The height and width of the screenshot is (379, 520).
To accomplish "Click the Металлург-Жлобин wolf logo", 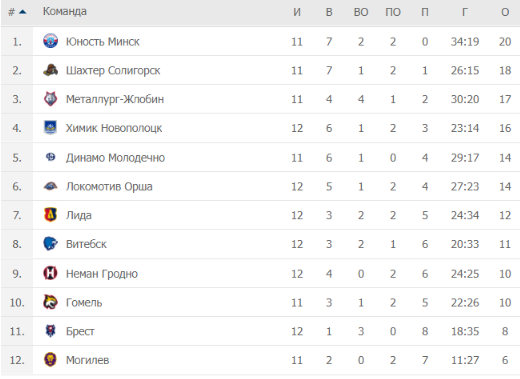I will 50,99.
